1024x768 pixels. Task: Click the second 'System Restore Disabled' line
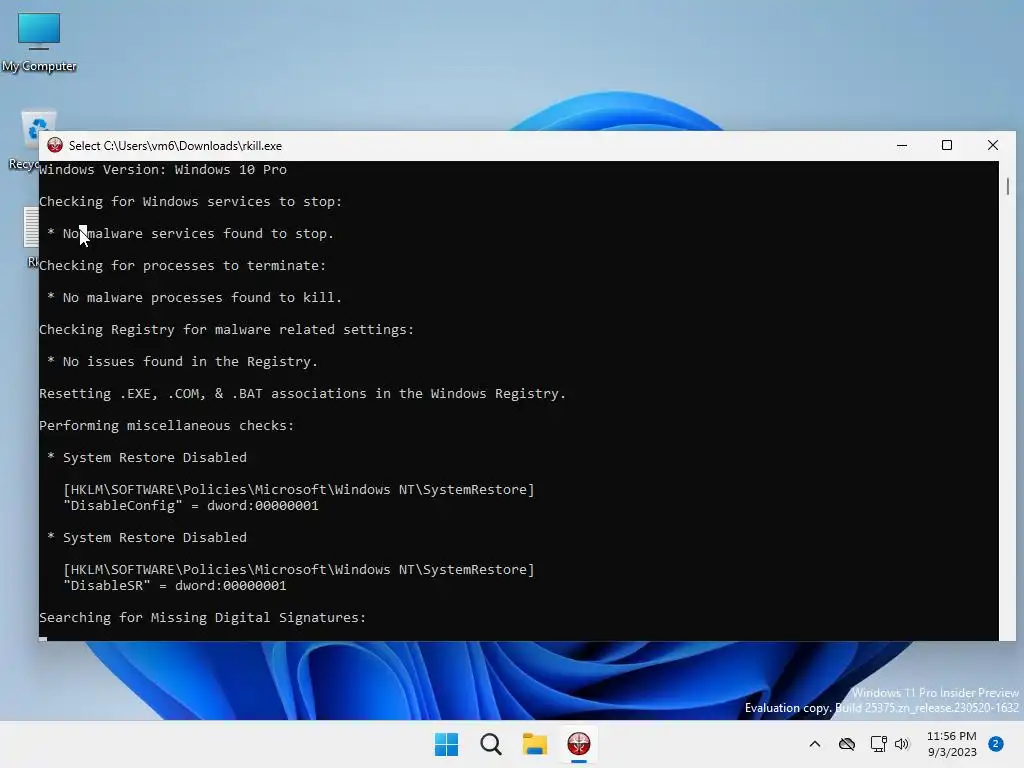[155, 537]
